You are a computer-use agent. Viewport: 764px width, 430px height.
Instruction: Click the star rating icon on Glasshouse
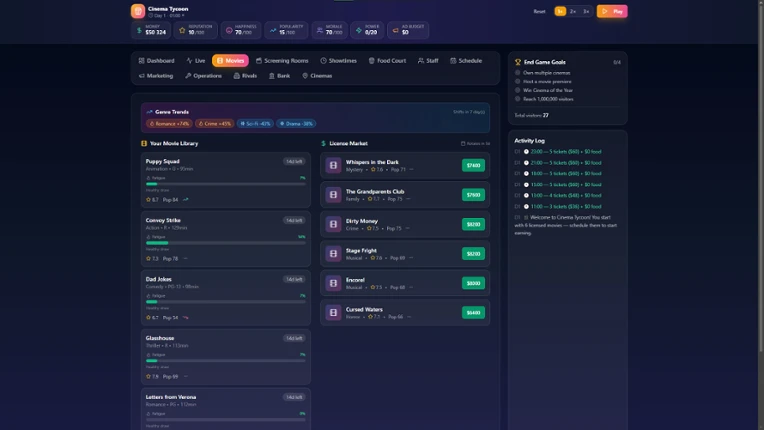(148, 376)
